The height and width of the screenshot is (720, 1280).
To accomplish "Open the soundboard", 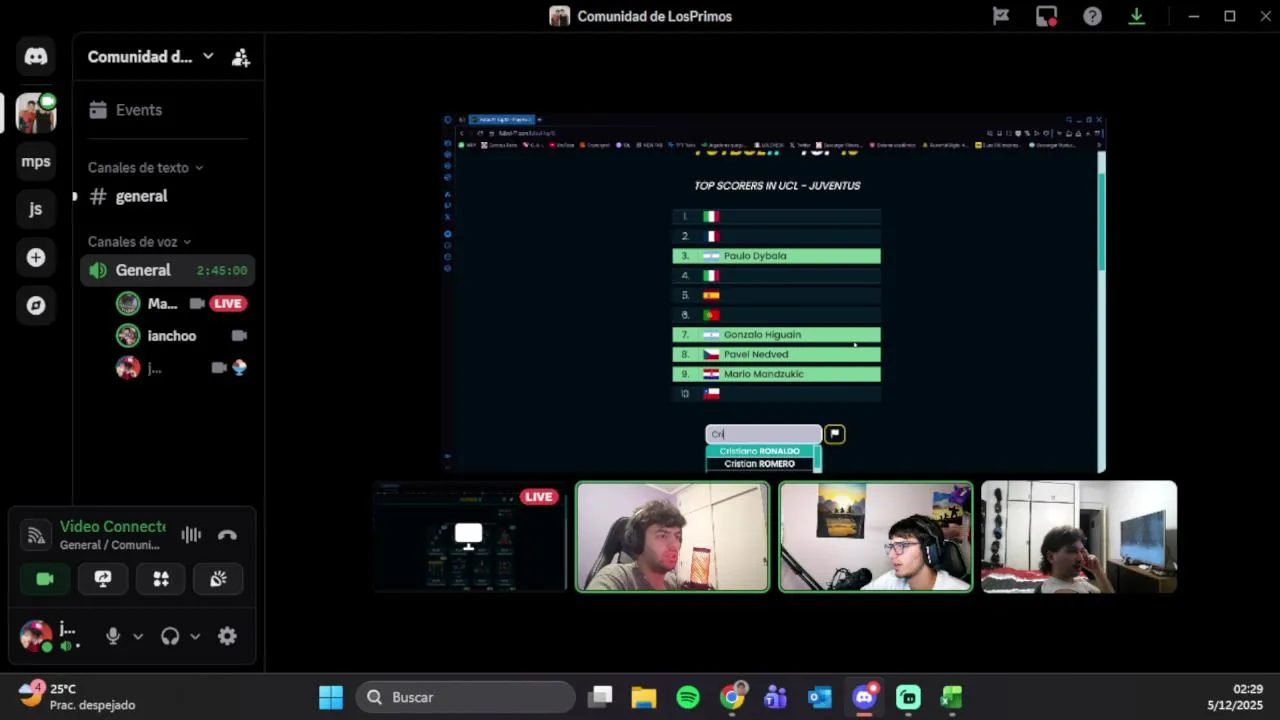I will pyautogui.click(x=218, y=579).
